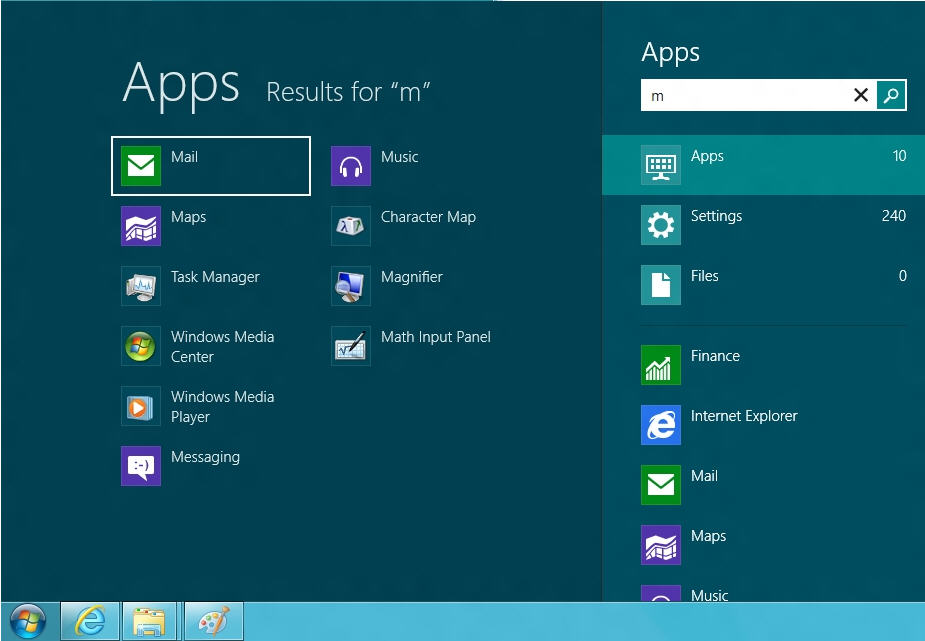Click the Apps keyboard icon in sidebar
Screen dimensions: 925x641
pos(661,165)
